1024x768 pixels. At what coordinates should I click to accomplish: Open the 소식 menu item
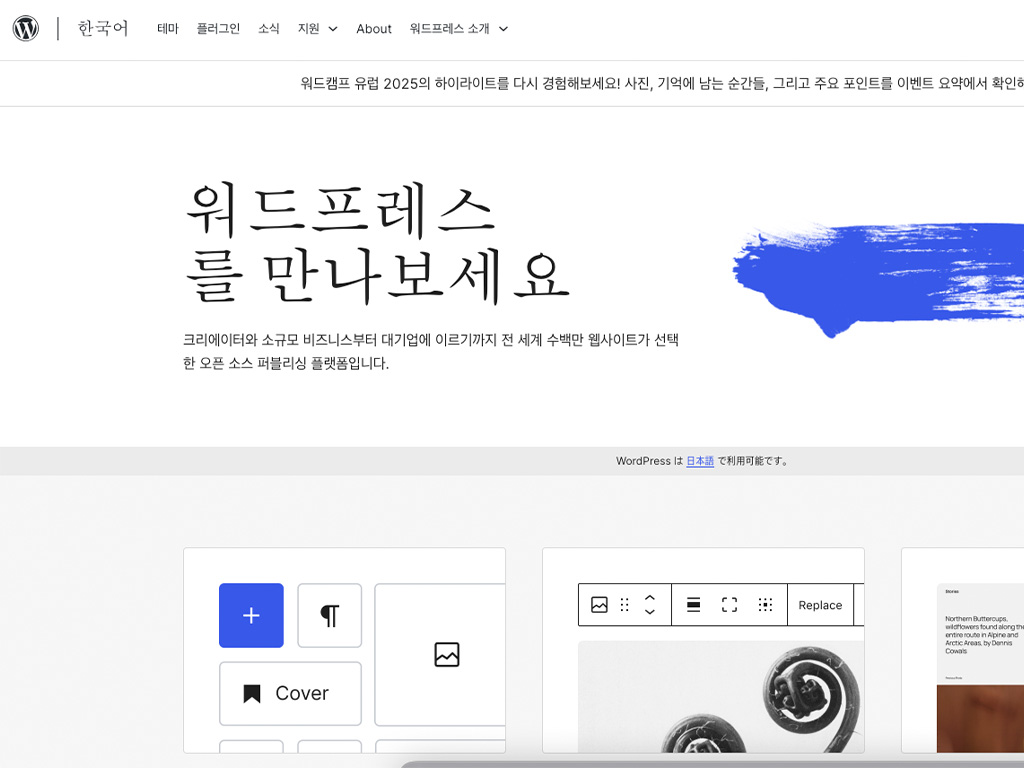click(x=268, y=29)
